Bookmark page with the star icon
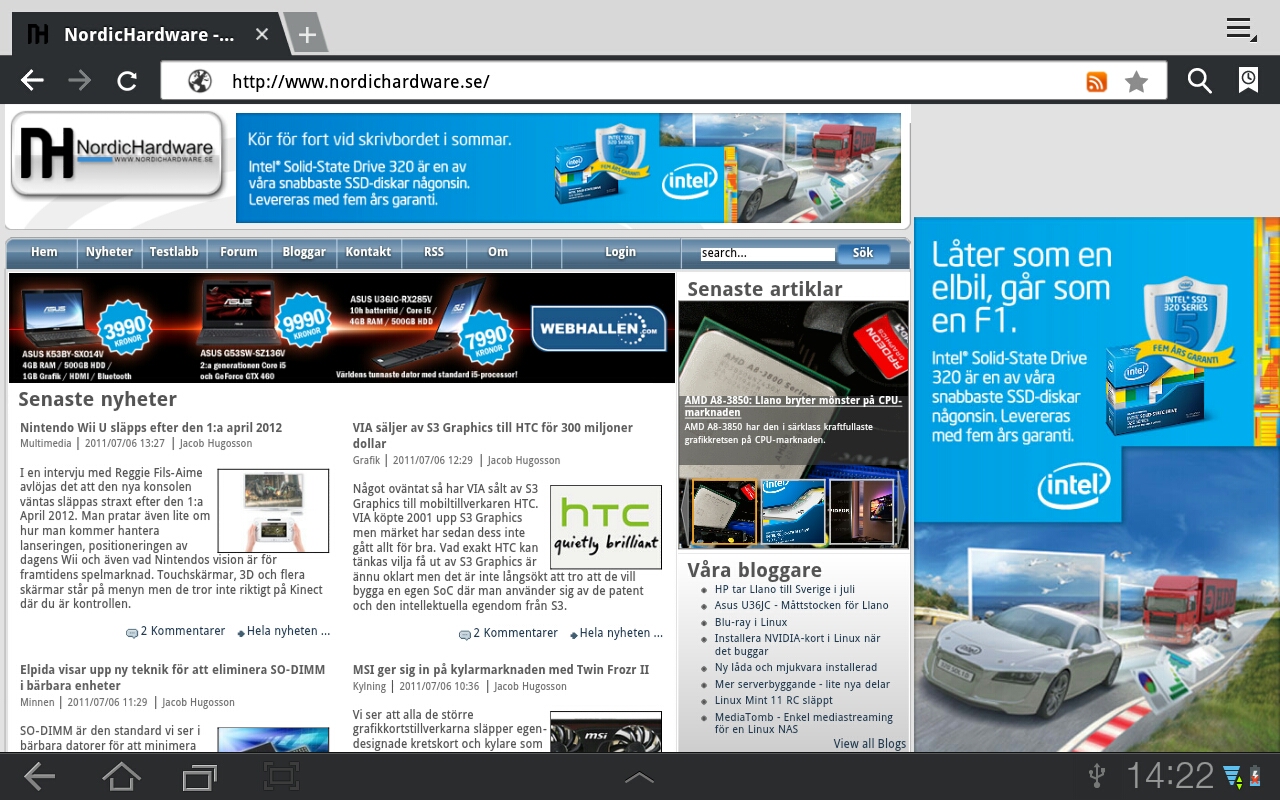1280x800 pixels. [x=1136, y=82]
